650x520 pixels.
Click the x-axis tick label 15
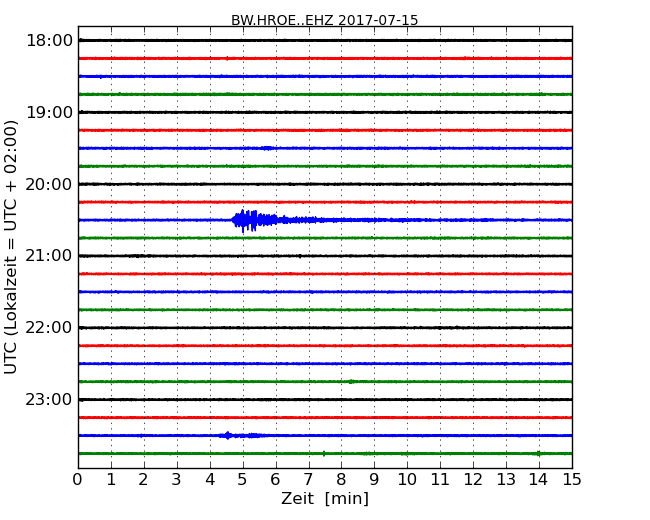point(572,479)
